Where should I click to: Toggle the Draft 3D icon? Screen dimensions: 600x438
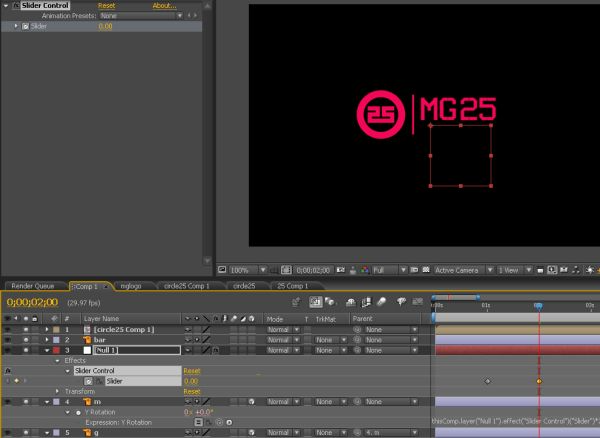tap(330, 302)
